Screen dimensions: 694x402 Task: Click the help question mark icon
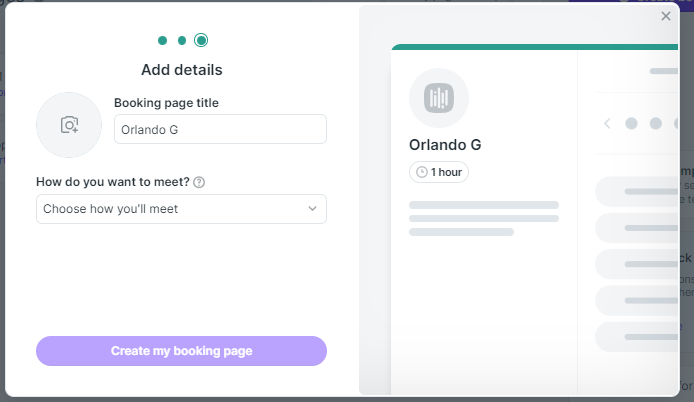199,182
